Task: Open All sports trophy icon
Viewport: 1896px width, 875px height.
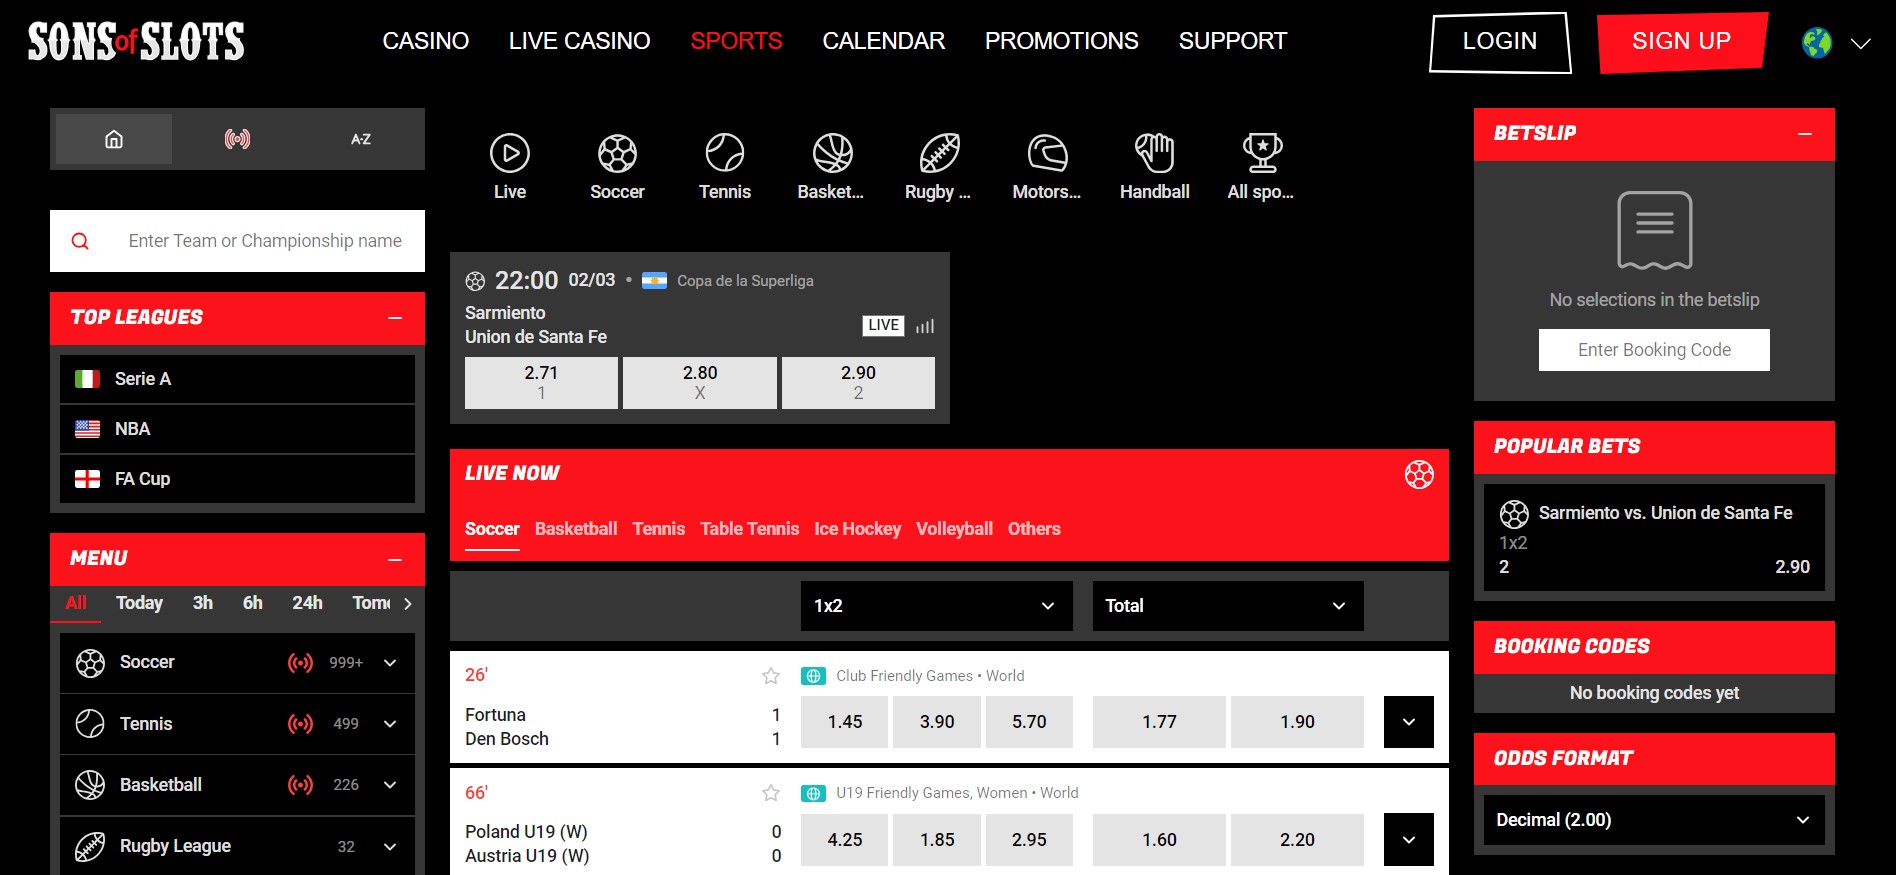Action: tap(1262, 154)
